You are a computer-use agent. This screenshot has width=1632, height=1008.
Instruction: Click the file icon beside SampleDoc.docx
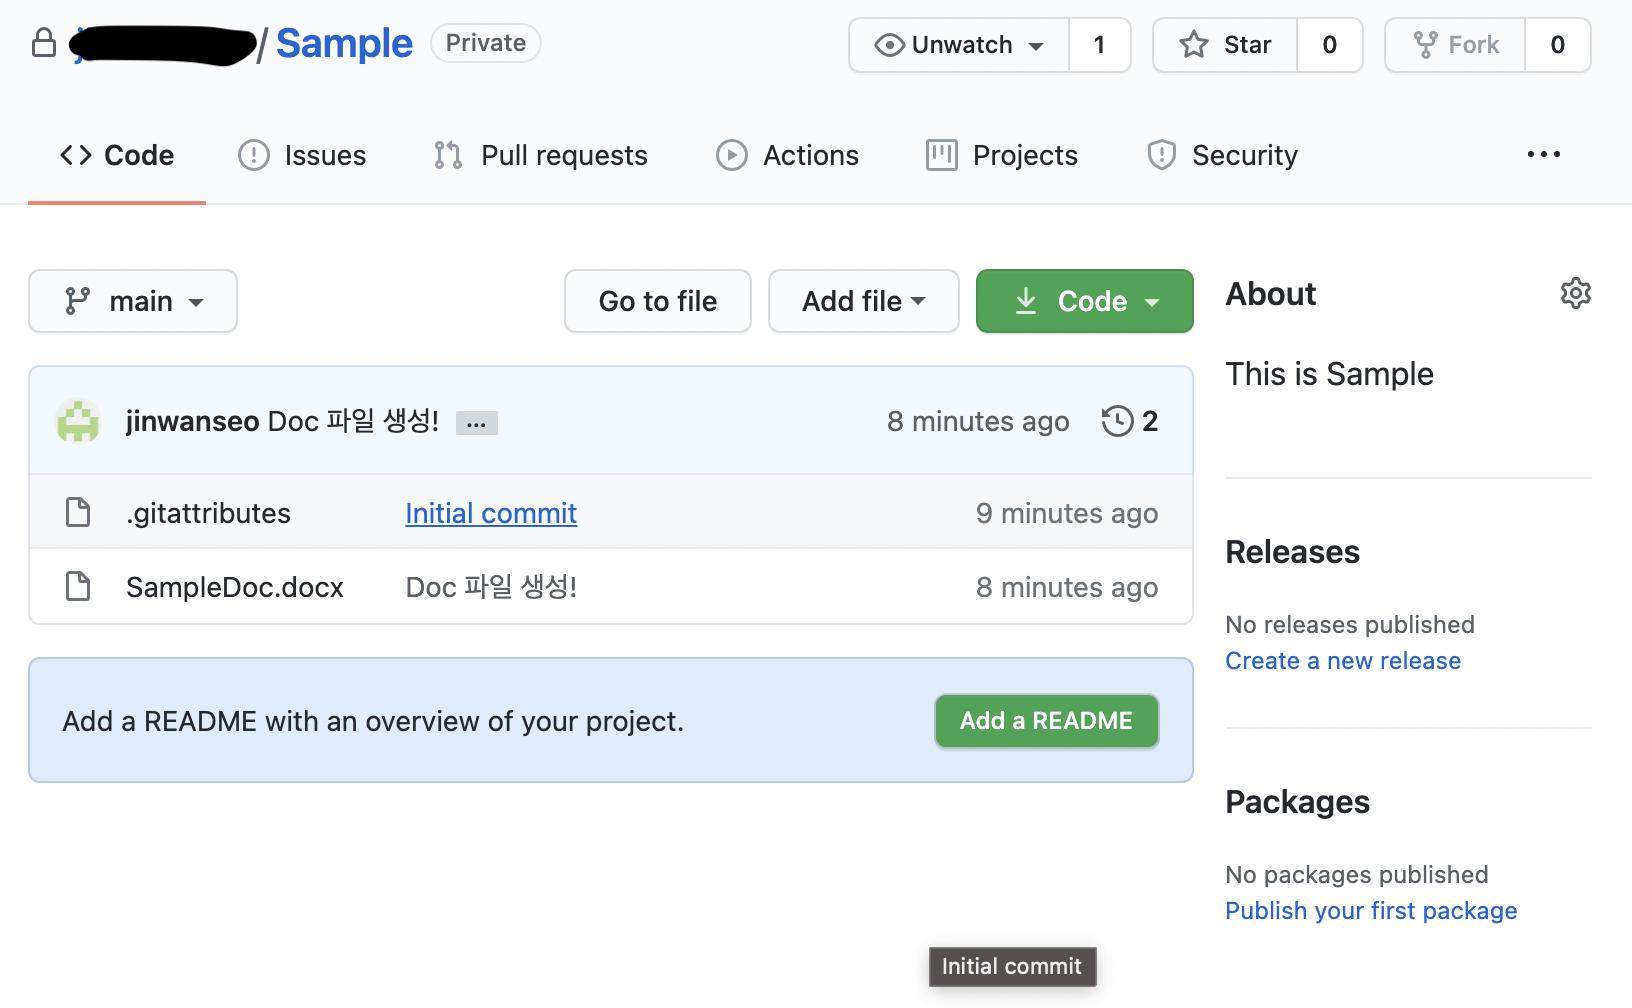click(78, 586)
